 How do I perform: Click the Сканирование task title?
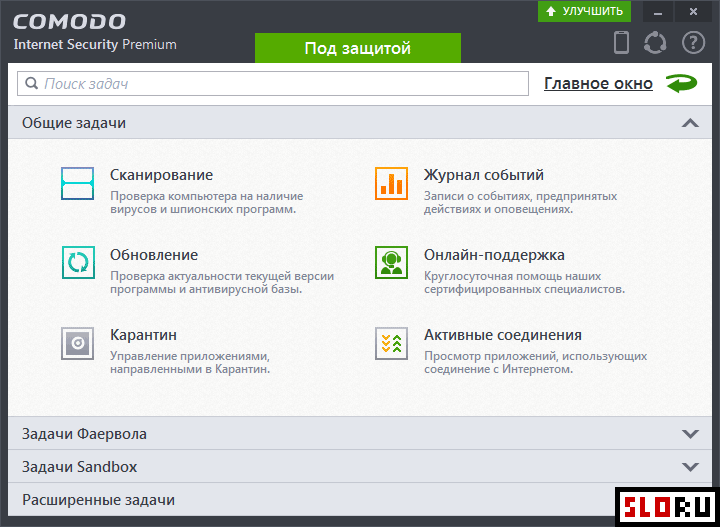tap(161, 175)
